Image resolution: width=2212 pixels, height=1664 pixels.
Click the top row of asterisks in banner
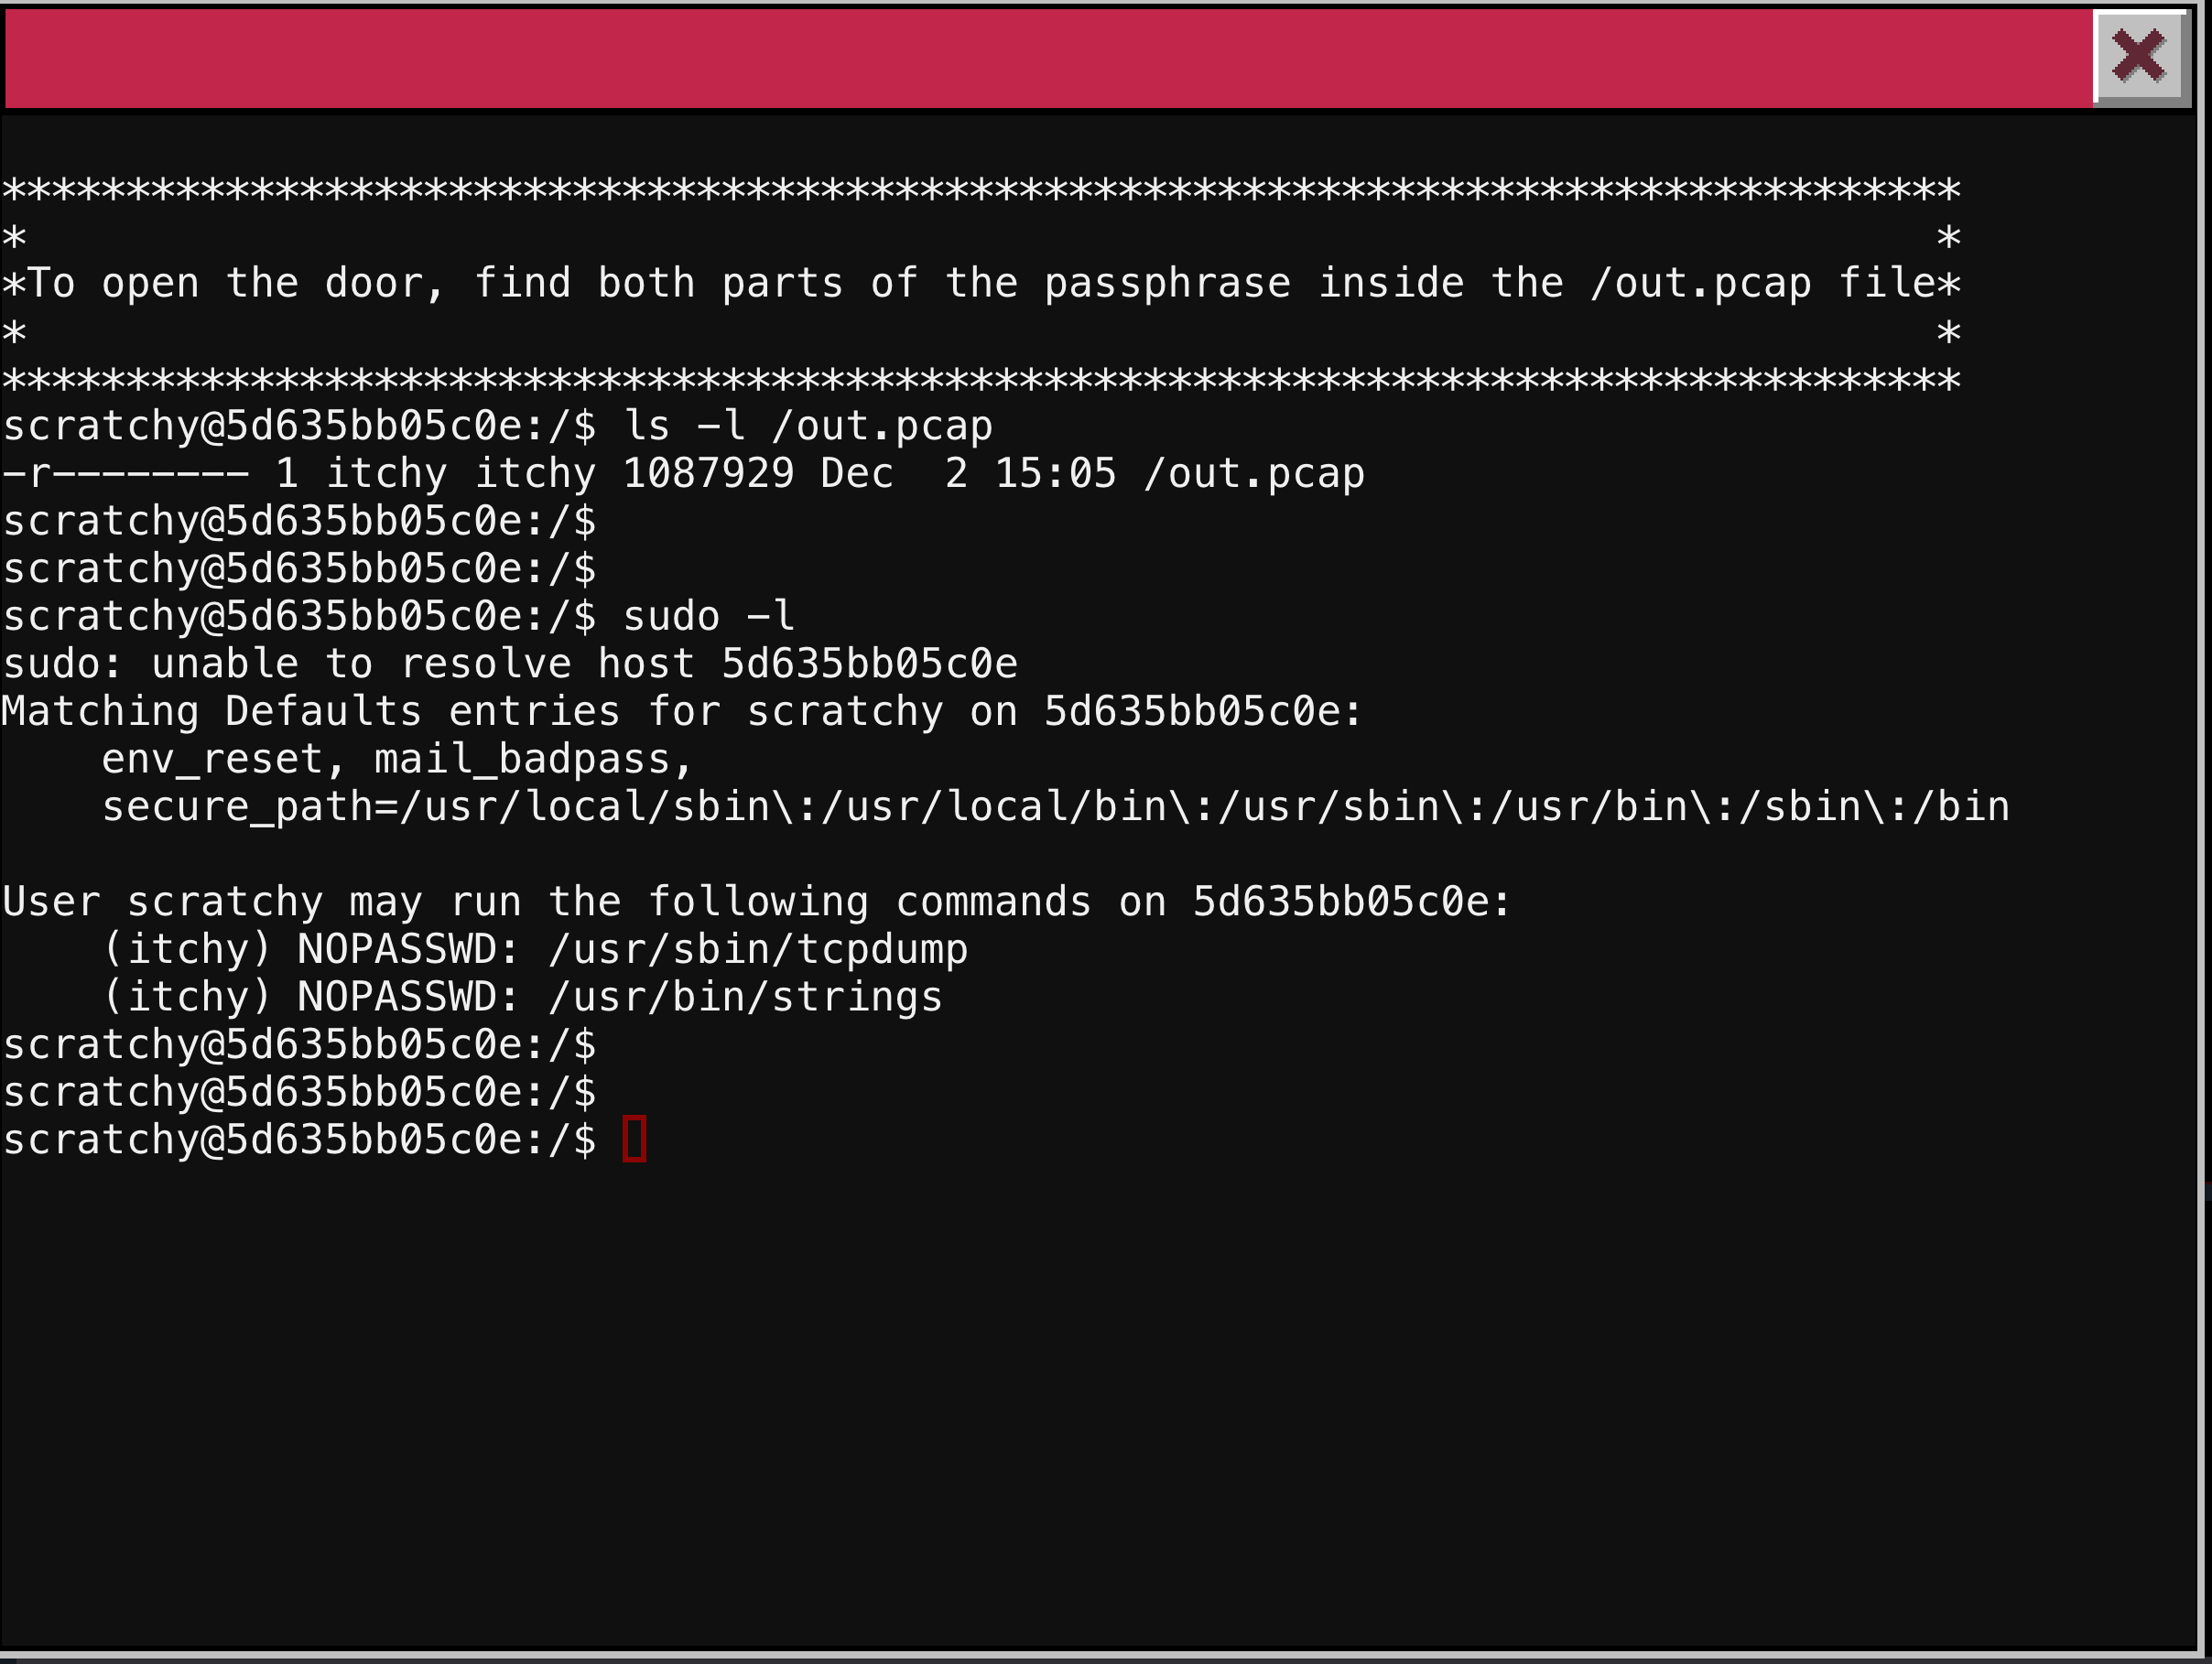click(981, 189)
